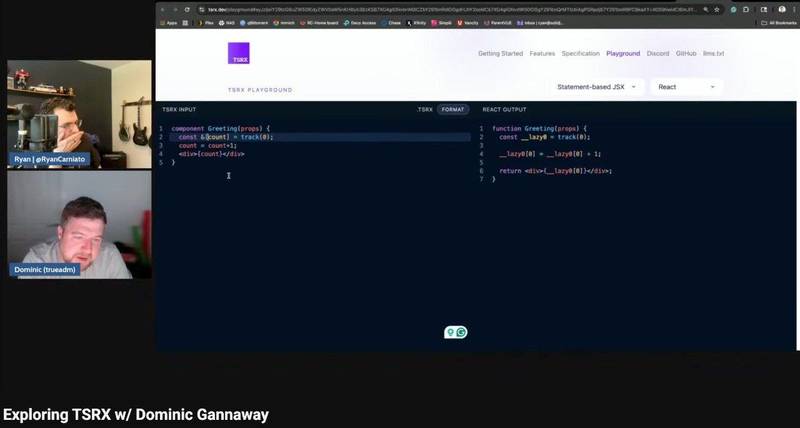Click the REACT OUTPUT panel header
This screenshot has width=800, height=428.
[x=504, y=110]
